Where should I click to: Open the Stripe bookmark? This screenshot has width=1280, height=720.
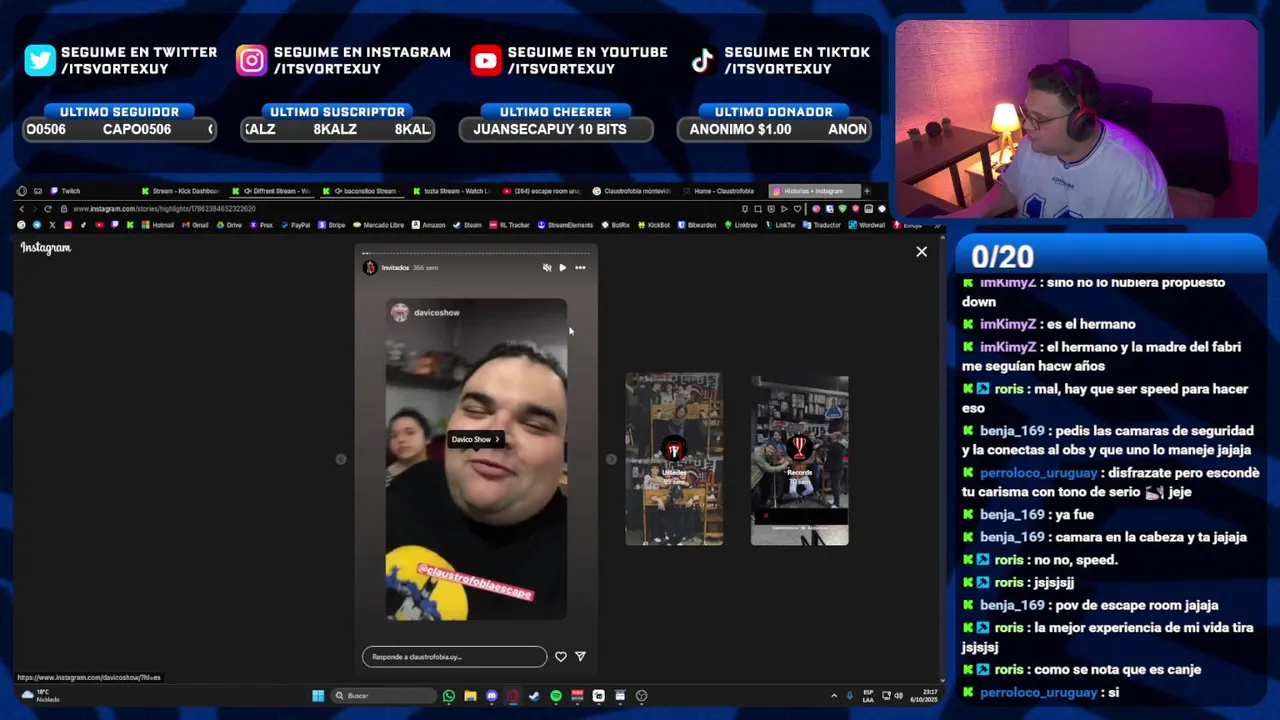click(x=331, y=225)
